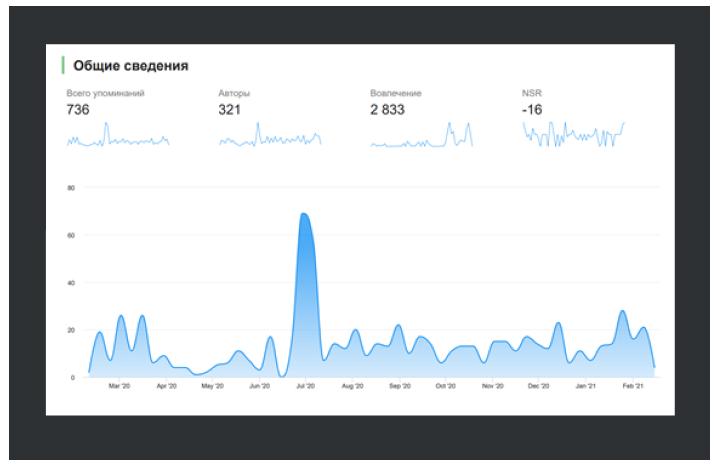
Task: Click the Mar '20 axis label
Action: coord(119,386)
